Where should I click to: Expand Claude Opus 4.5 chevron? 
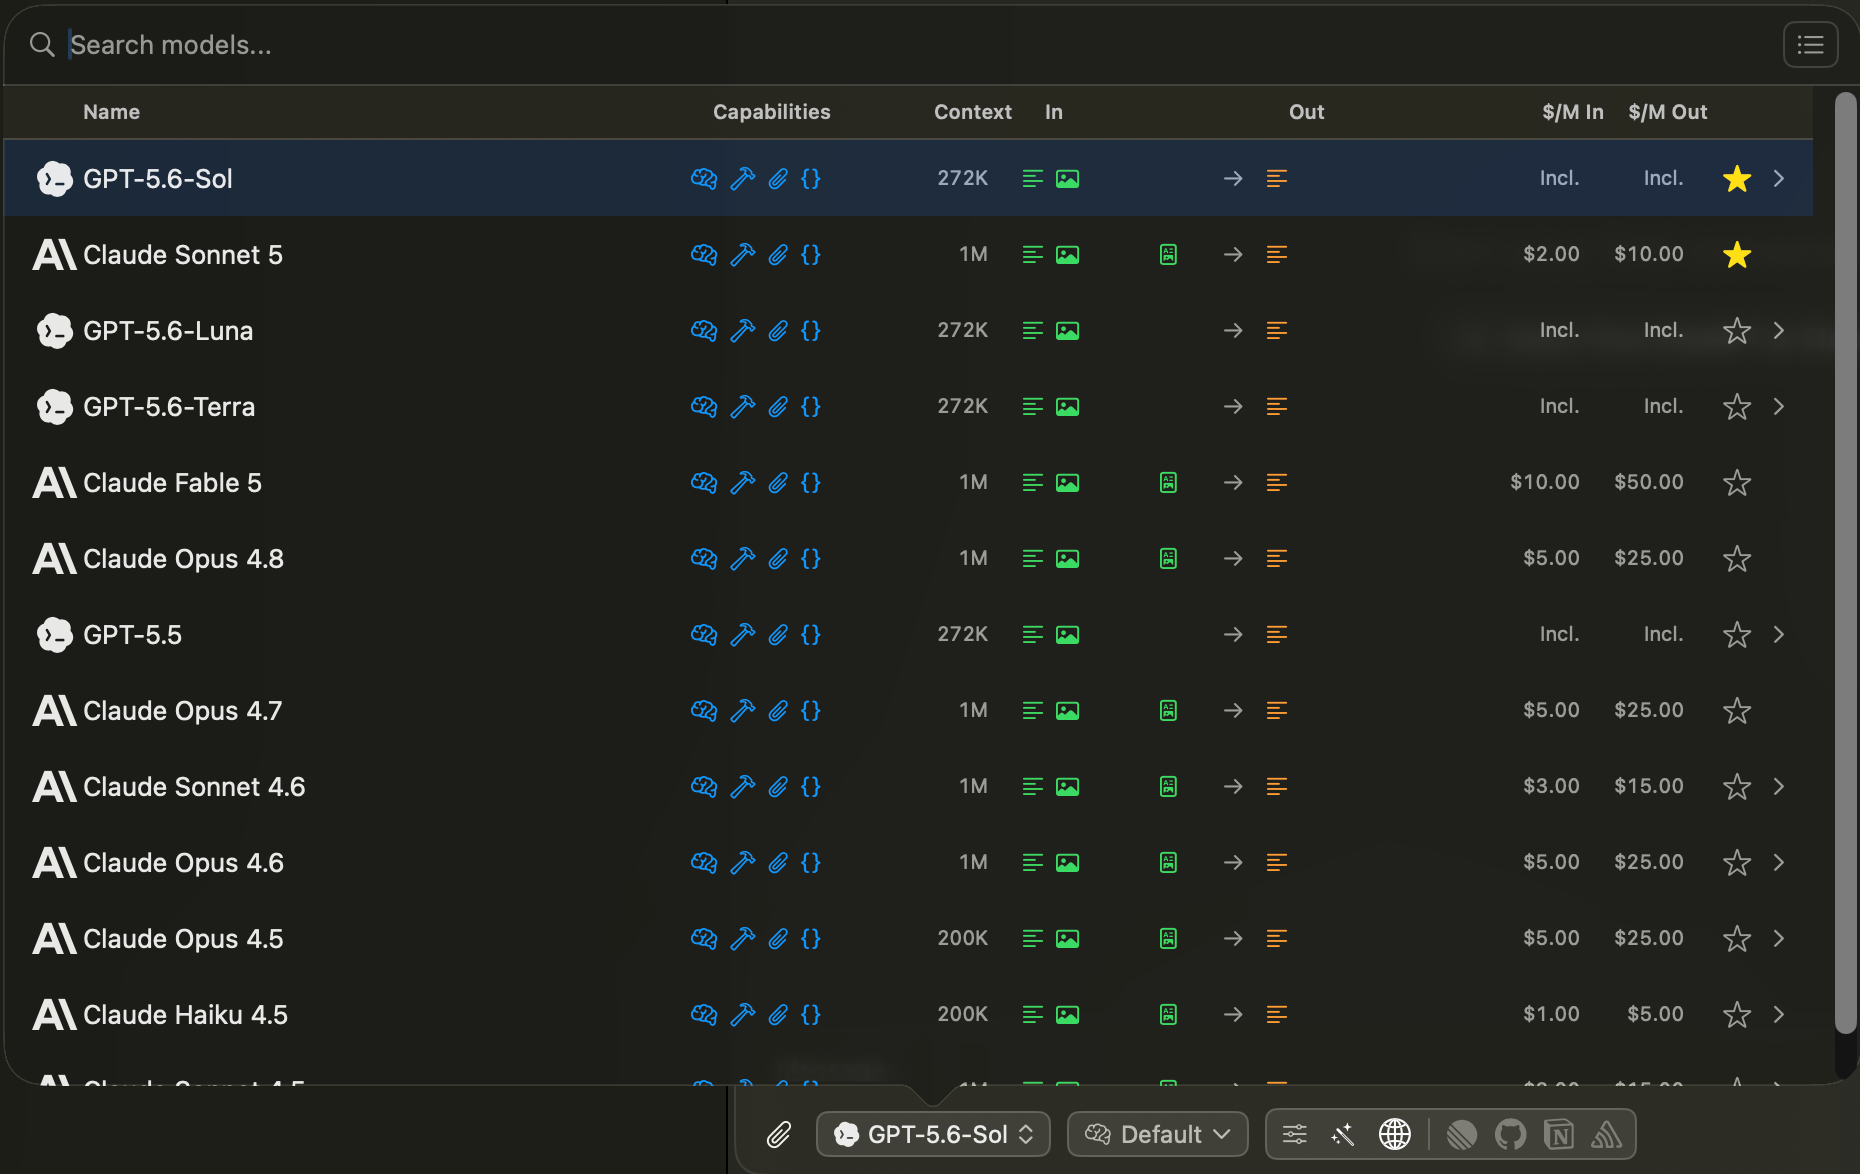pos(1779,938)
